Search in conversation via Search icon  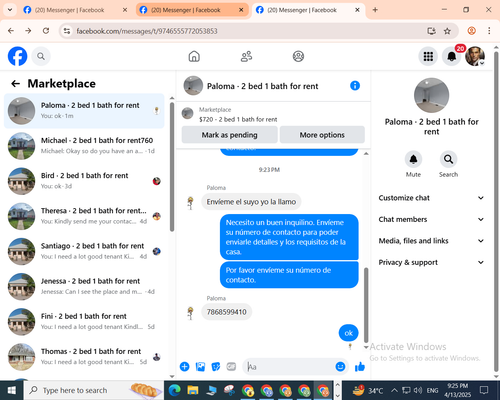tap(448, 159)
